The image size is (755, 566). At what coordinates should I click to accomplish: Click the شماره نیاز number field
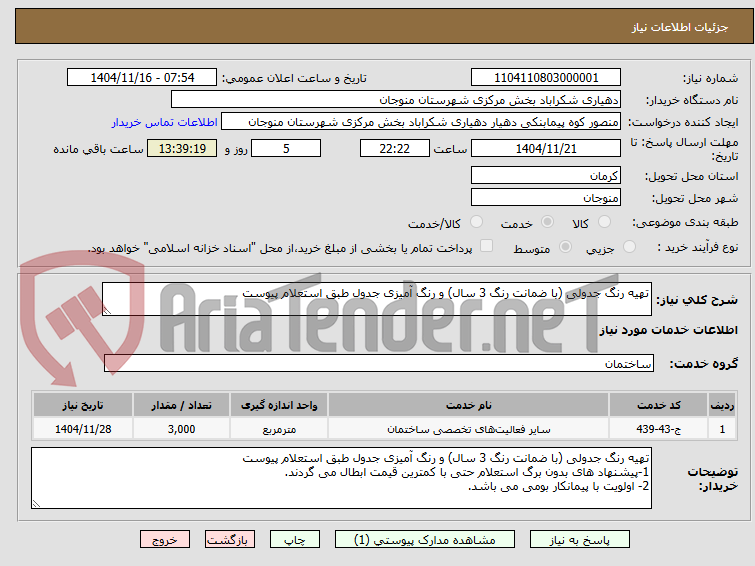546,78
